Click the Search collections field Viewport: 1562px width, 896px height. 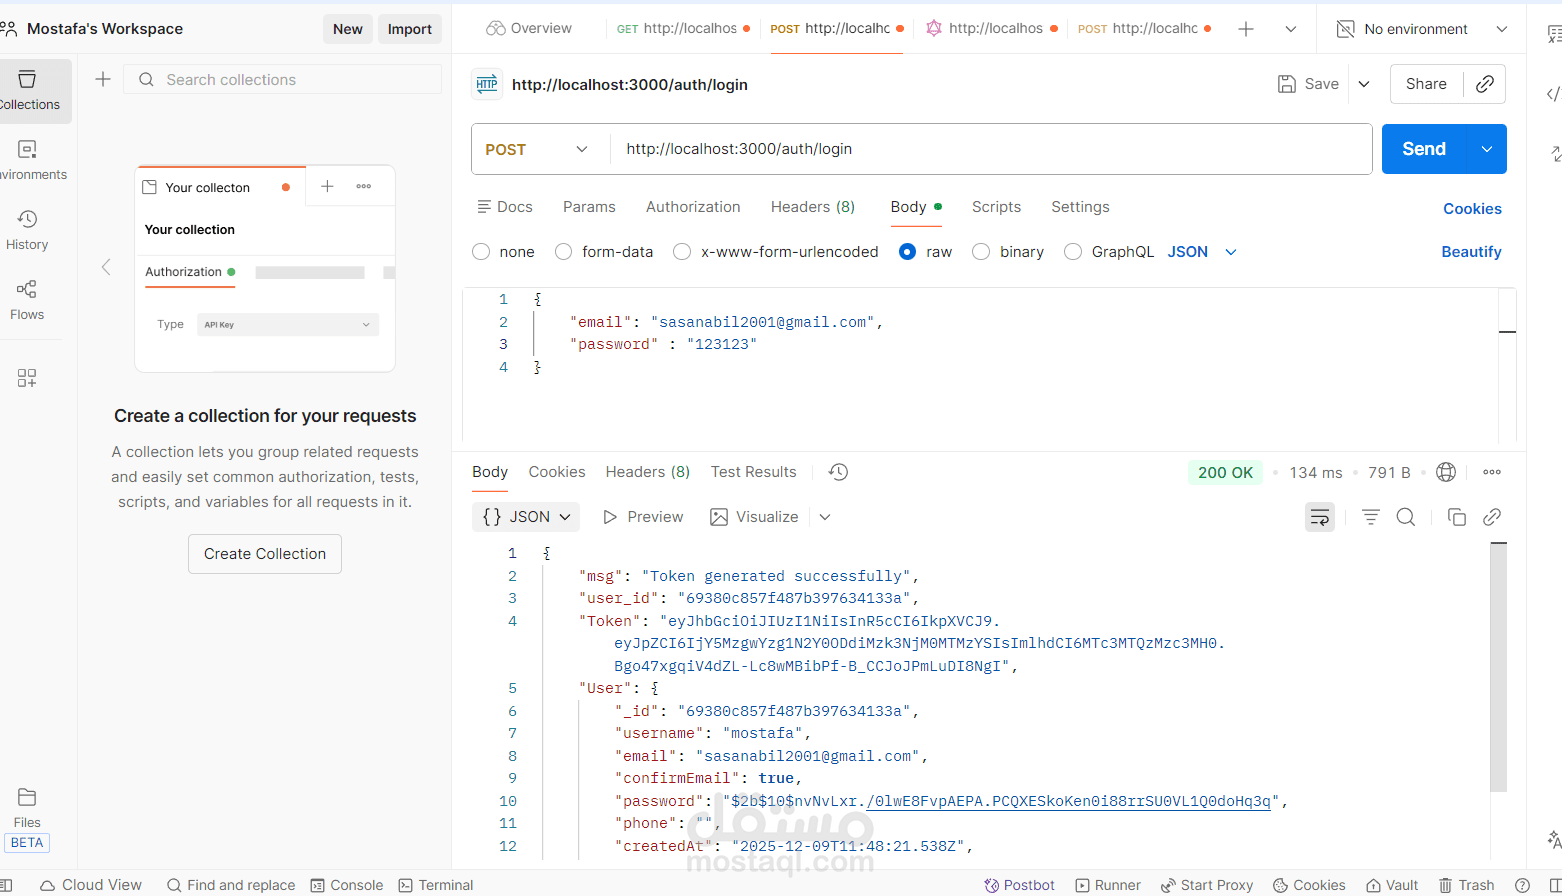[x=282, y=80]
